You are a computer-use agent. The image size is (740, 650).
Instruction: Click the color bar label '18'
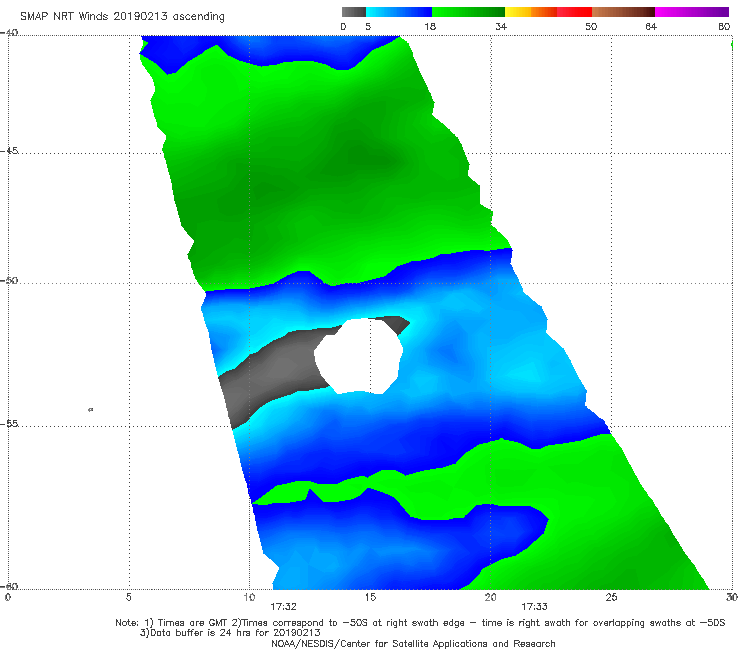point(430,26)
